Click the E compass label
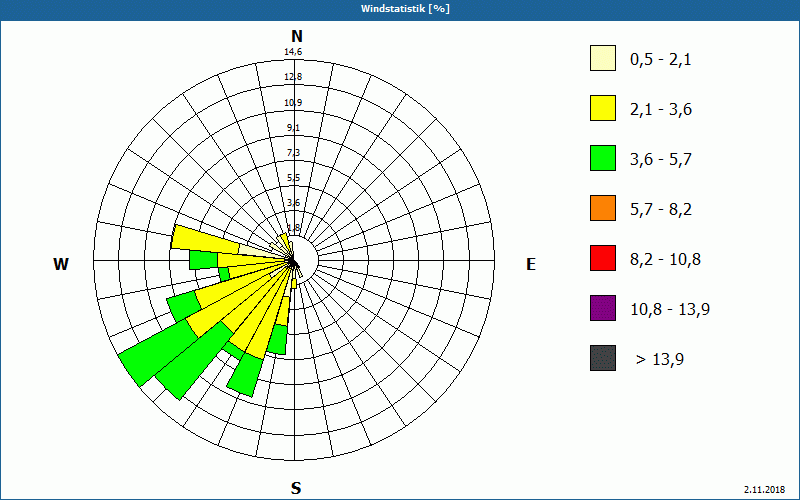The height and width of the screenshot is (500, 800). 531,264
